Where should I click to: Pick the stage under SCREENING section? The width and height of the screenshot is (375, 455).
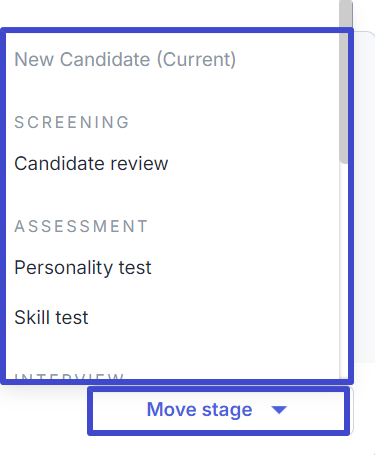(91, 163)
